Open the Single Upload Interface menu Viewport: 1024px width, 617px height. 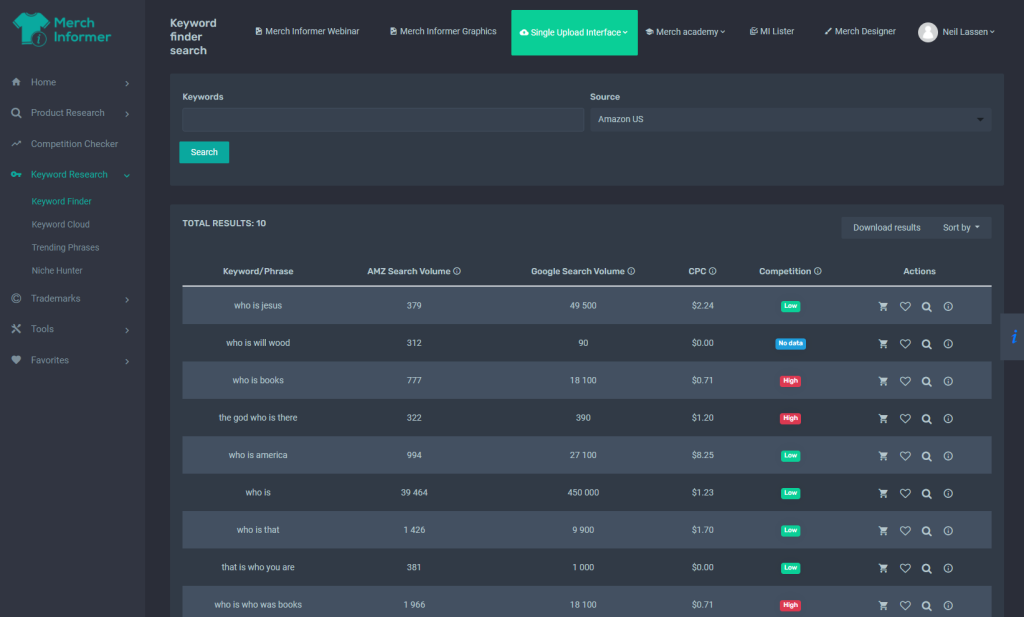point(574,32)
